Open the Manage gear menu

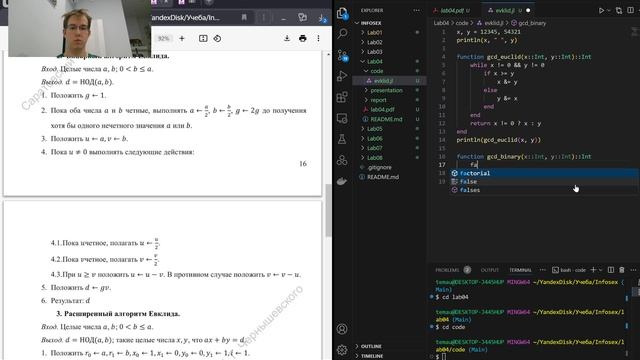coord(342,349)
